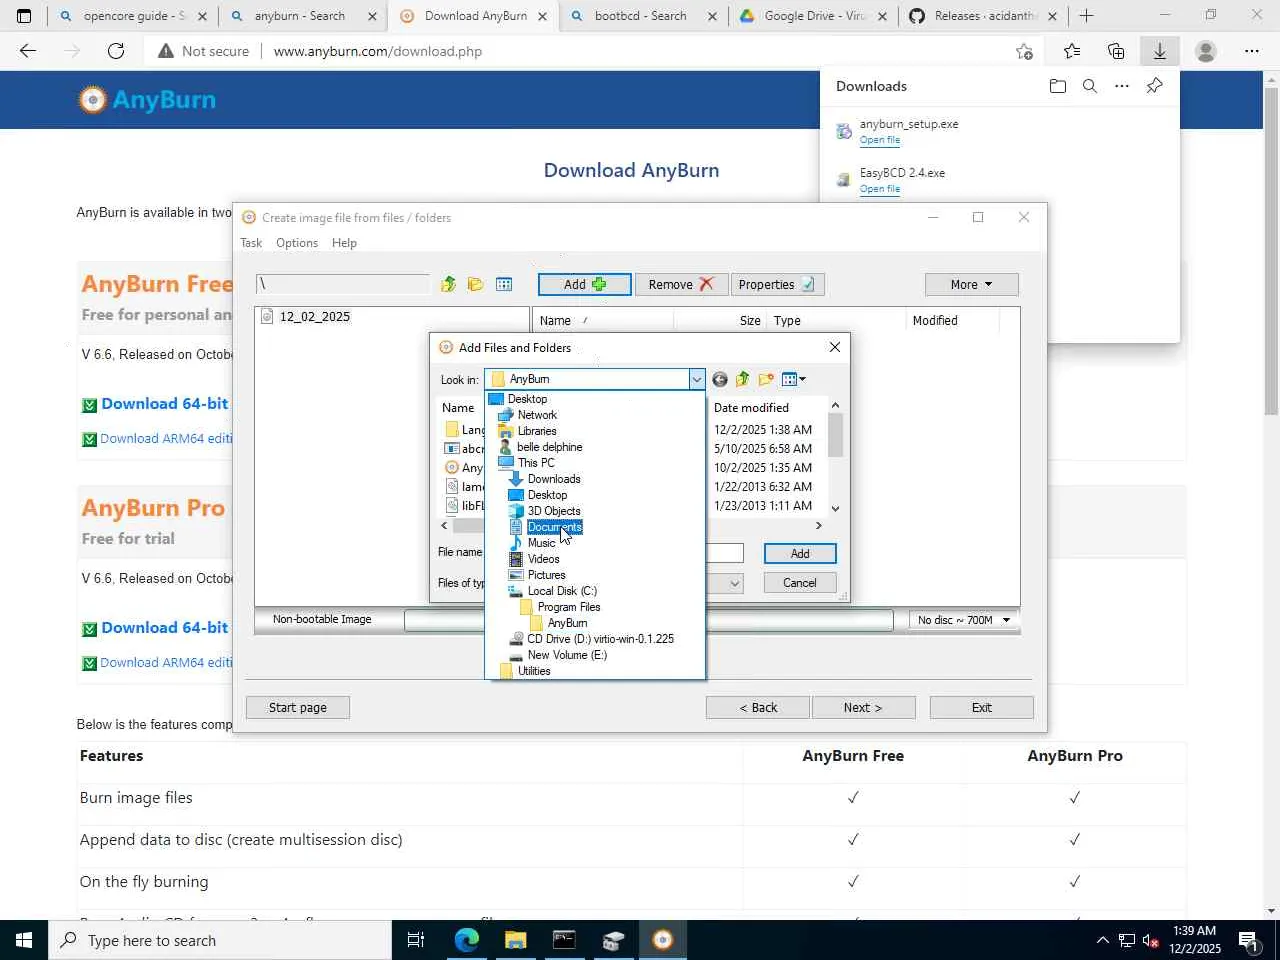
Task: Open the Task menu in AnyBurn
Action: (251, 243)
